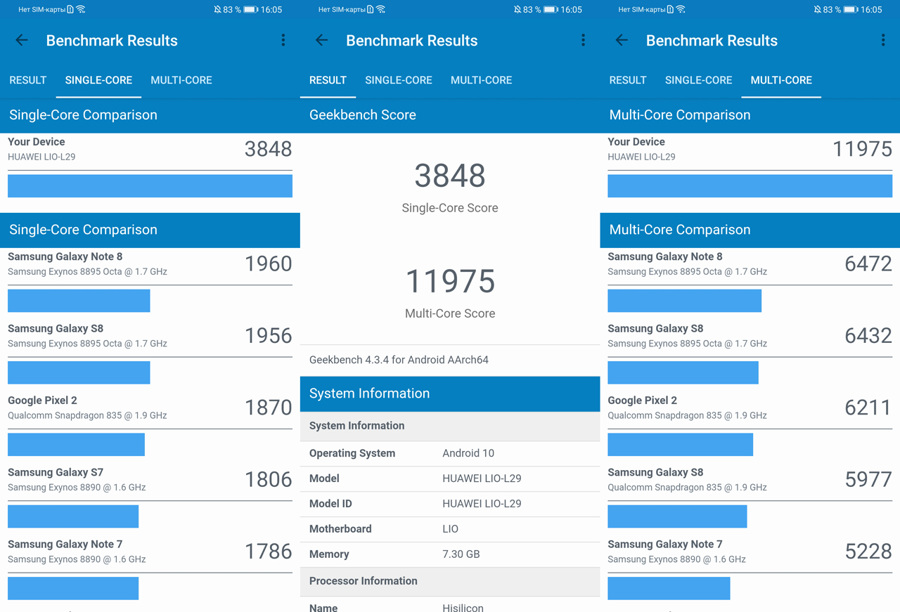This screenshot has height=612, width=900.
Task: Select Hisilicon processor Name row
Action: coord(450,605)
